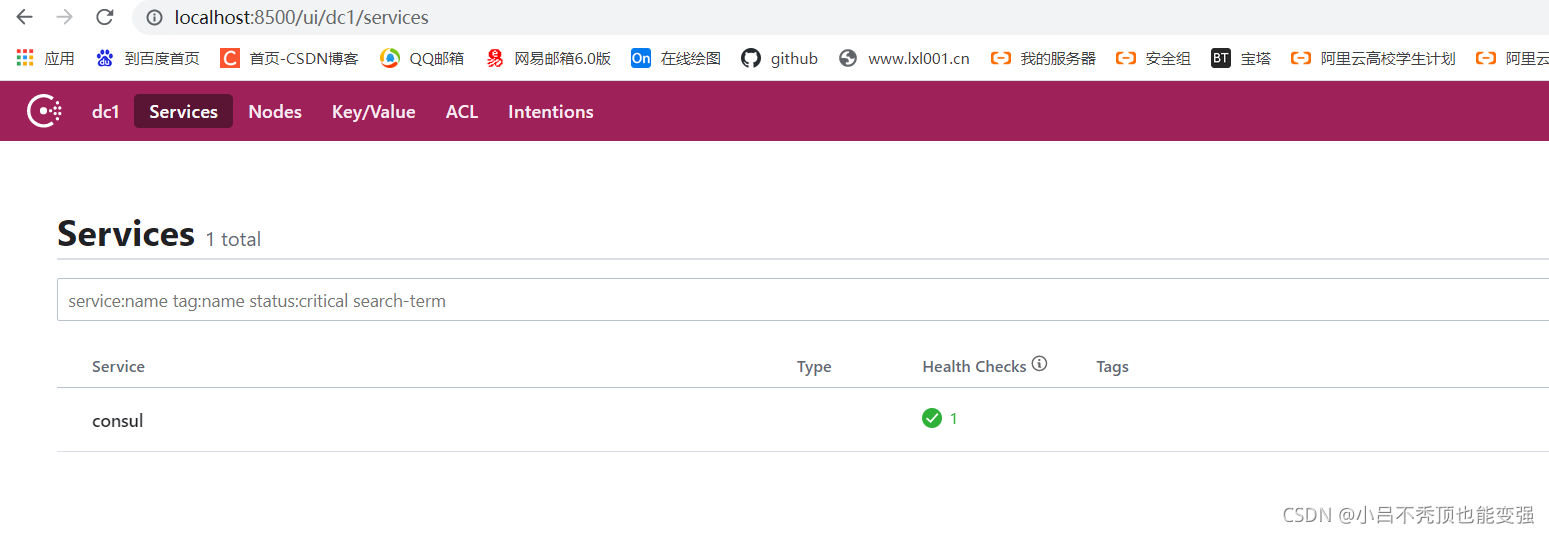This screenshot has width=1549, height=533.
Task: Reload the page with refresh icon
Action: (104, 17)
